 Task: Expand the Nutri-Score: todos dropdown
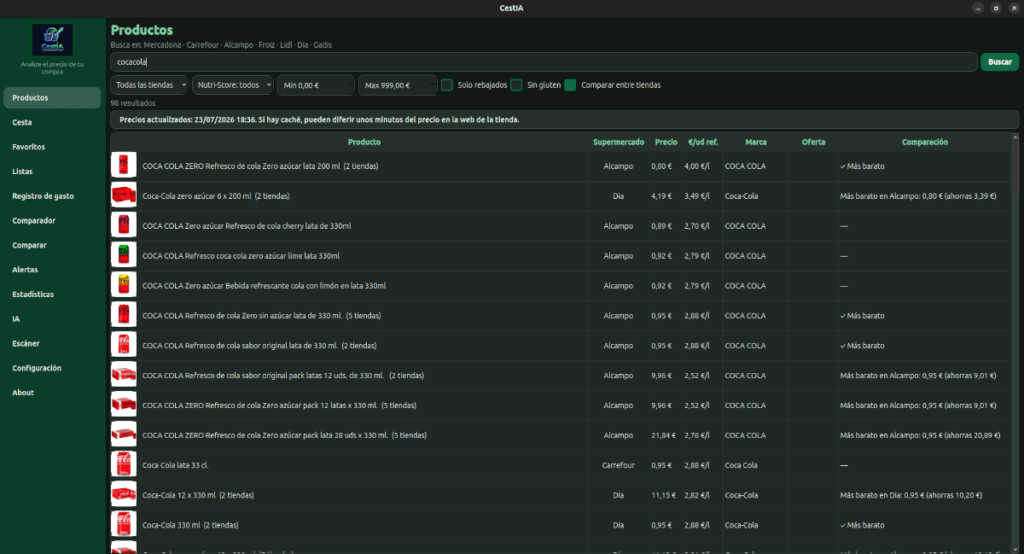click(232, 85)
